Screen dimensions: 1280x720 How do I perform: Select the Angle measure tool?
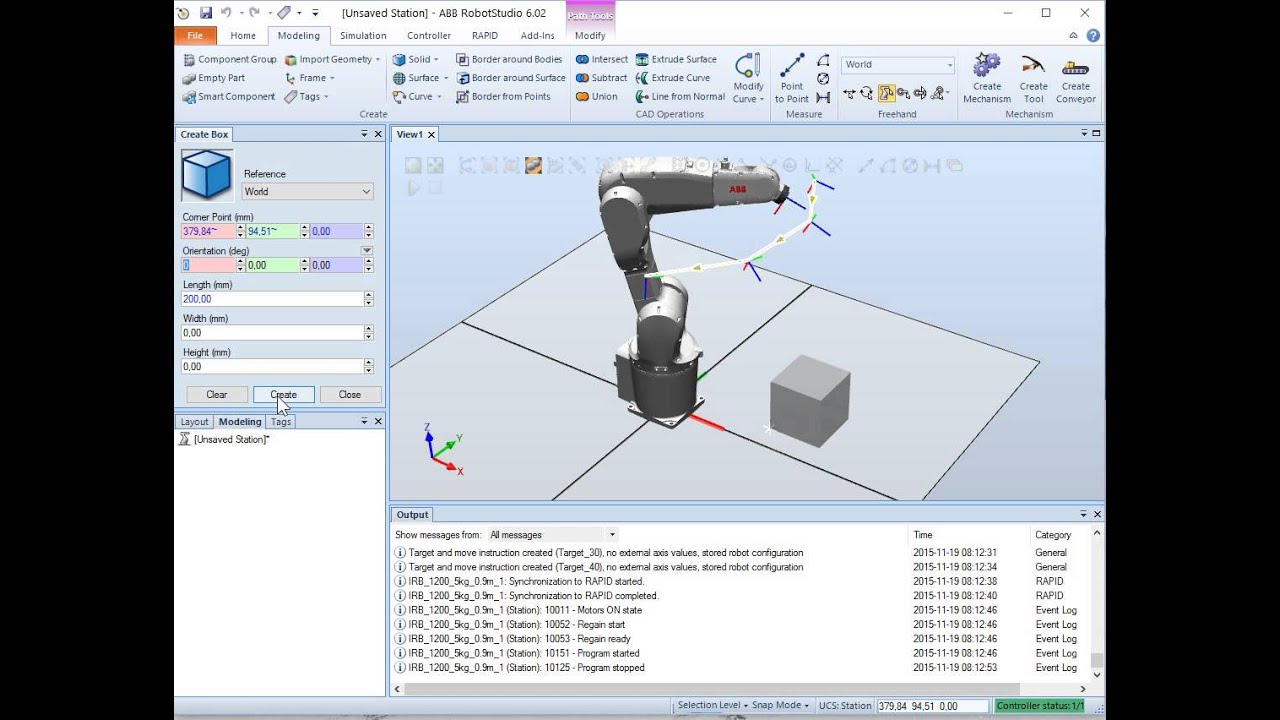[823, 61]
